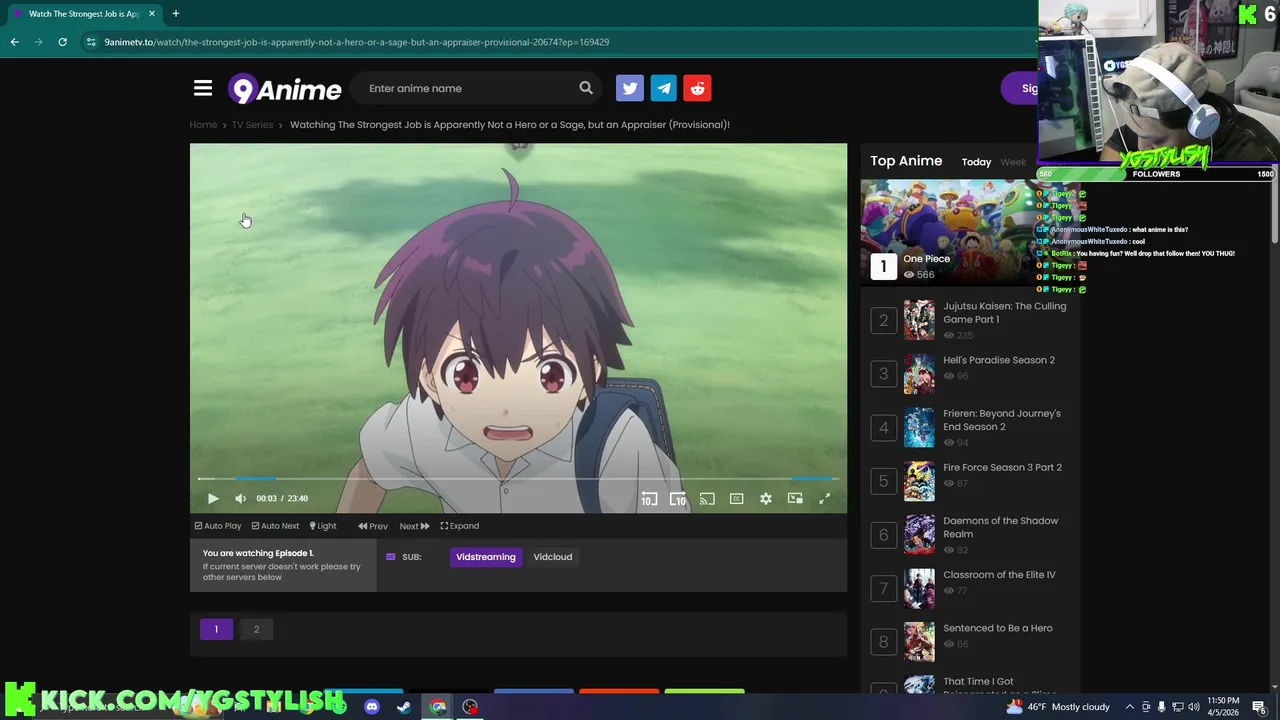Open site information icon in address bar
This screenshot has width=1280, height=720.
[x=91, y=42]
